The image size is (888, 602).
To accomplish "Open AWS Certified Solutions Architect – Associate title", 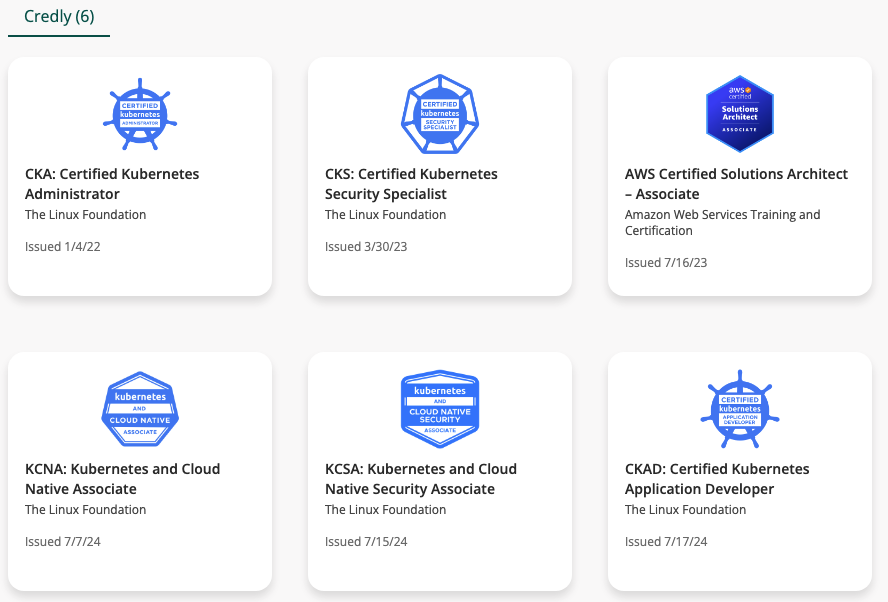I will point(736,183).
